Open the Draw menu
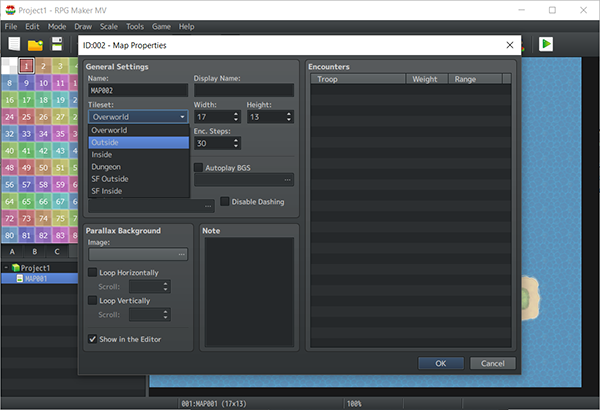600x410 pixels. click(83, 26)
